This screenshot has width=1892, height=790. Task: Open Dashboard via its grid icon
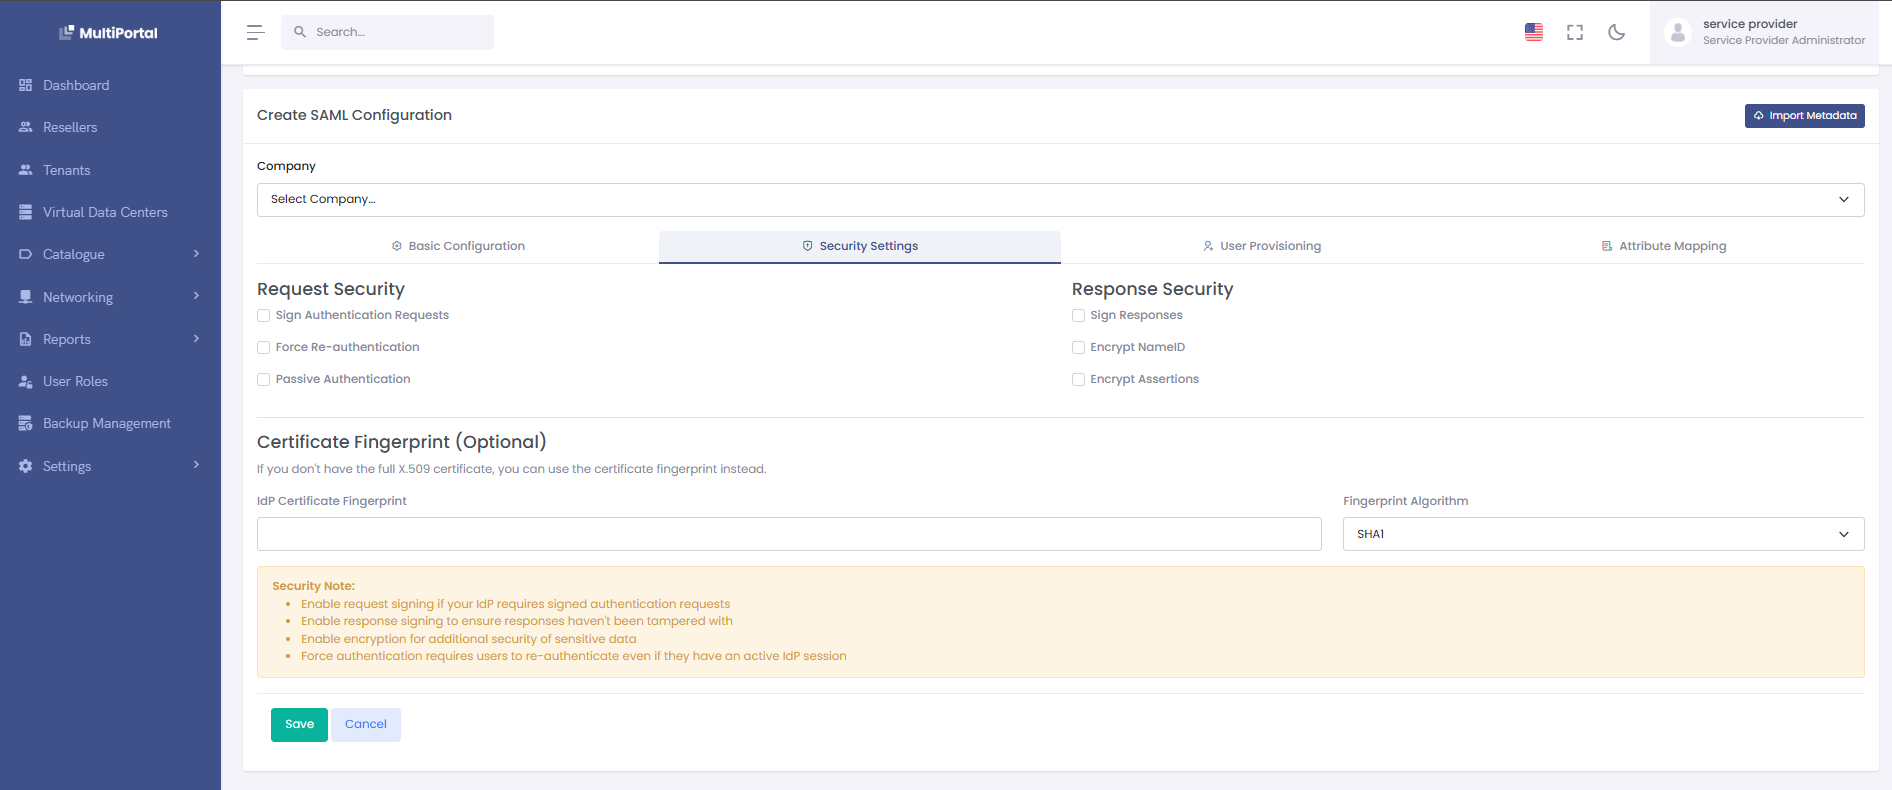[26, 85]
